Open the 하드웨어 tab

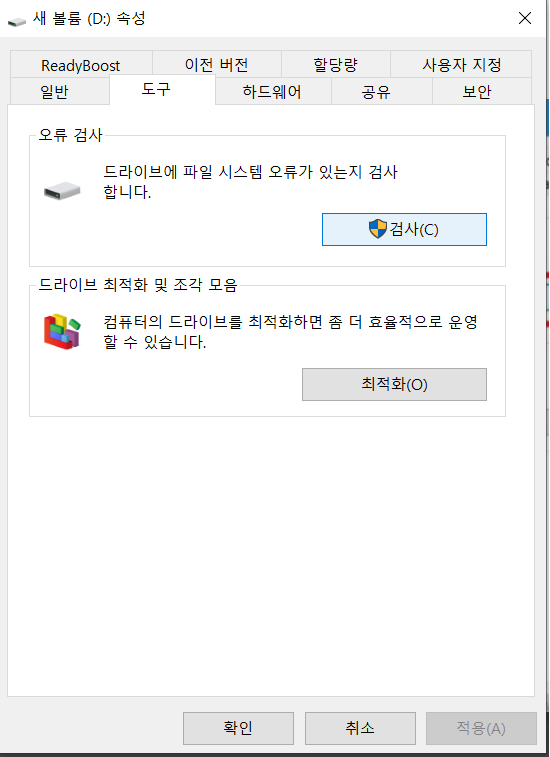point(273,91)
